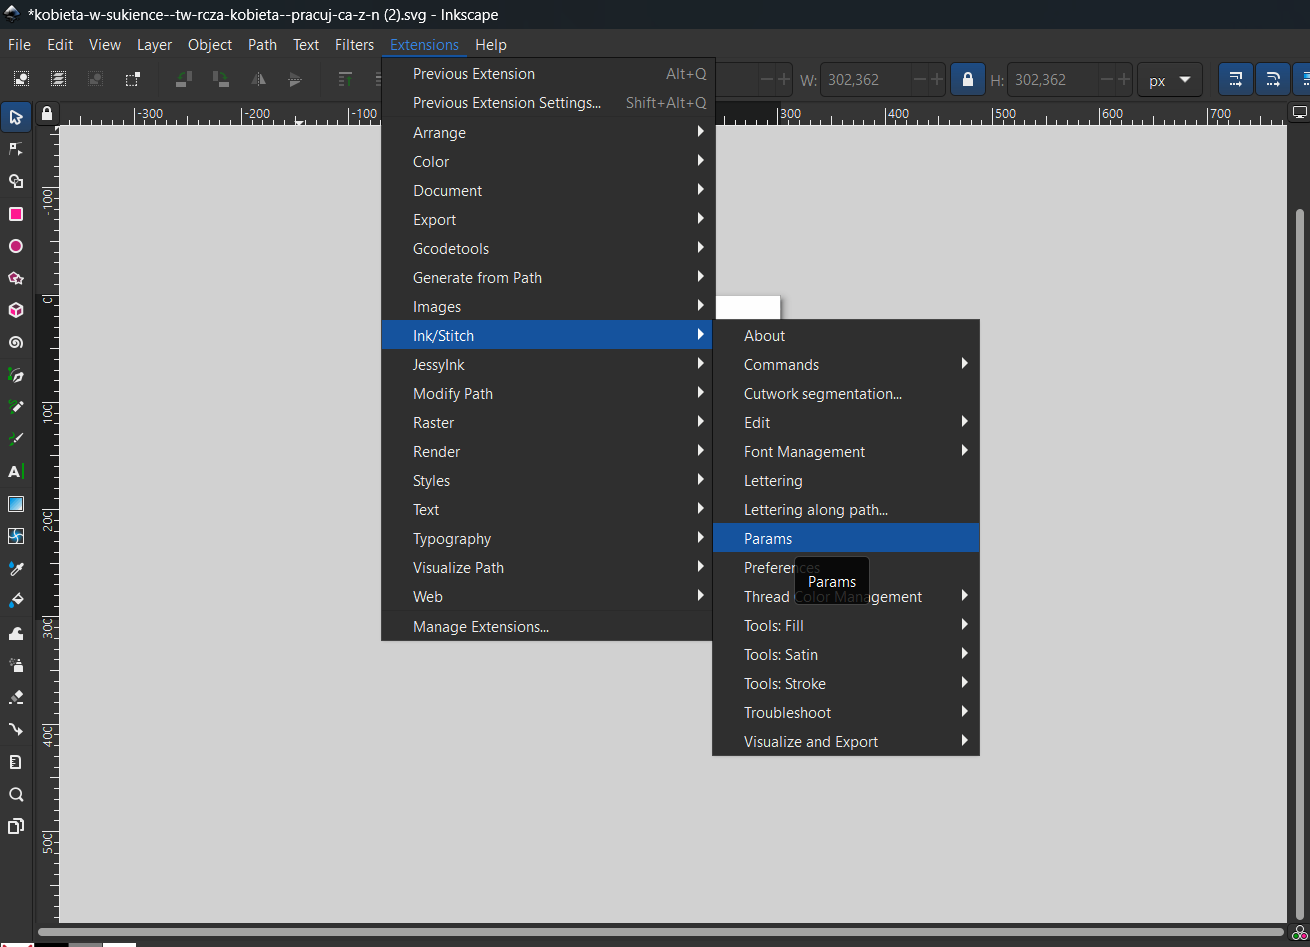Image resolution: width=1310 pixels, height=947 pixels.
Task: Open the Help menu
Action: [x=491, y=45]
